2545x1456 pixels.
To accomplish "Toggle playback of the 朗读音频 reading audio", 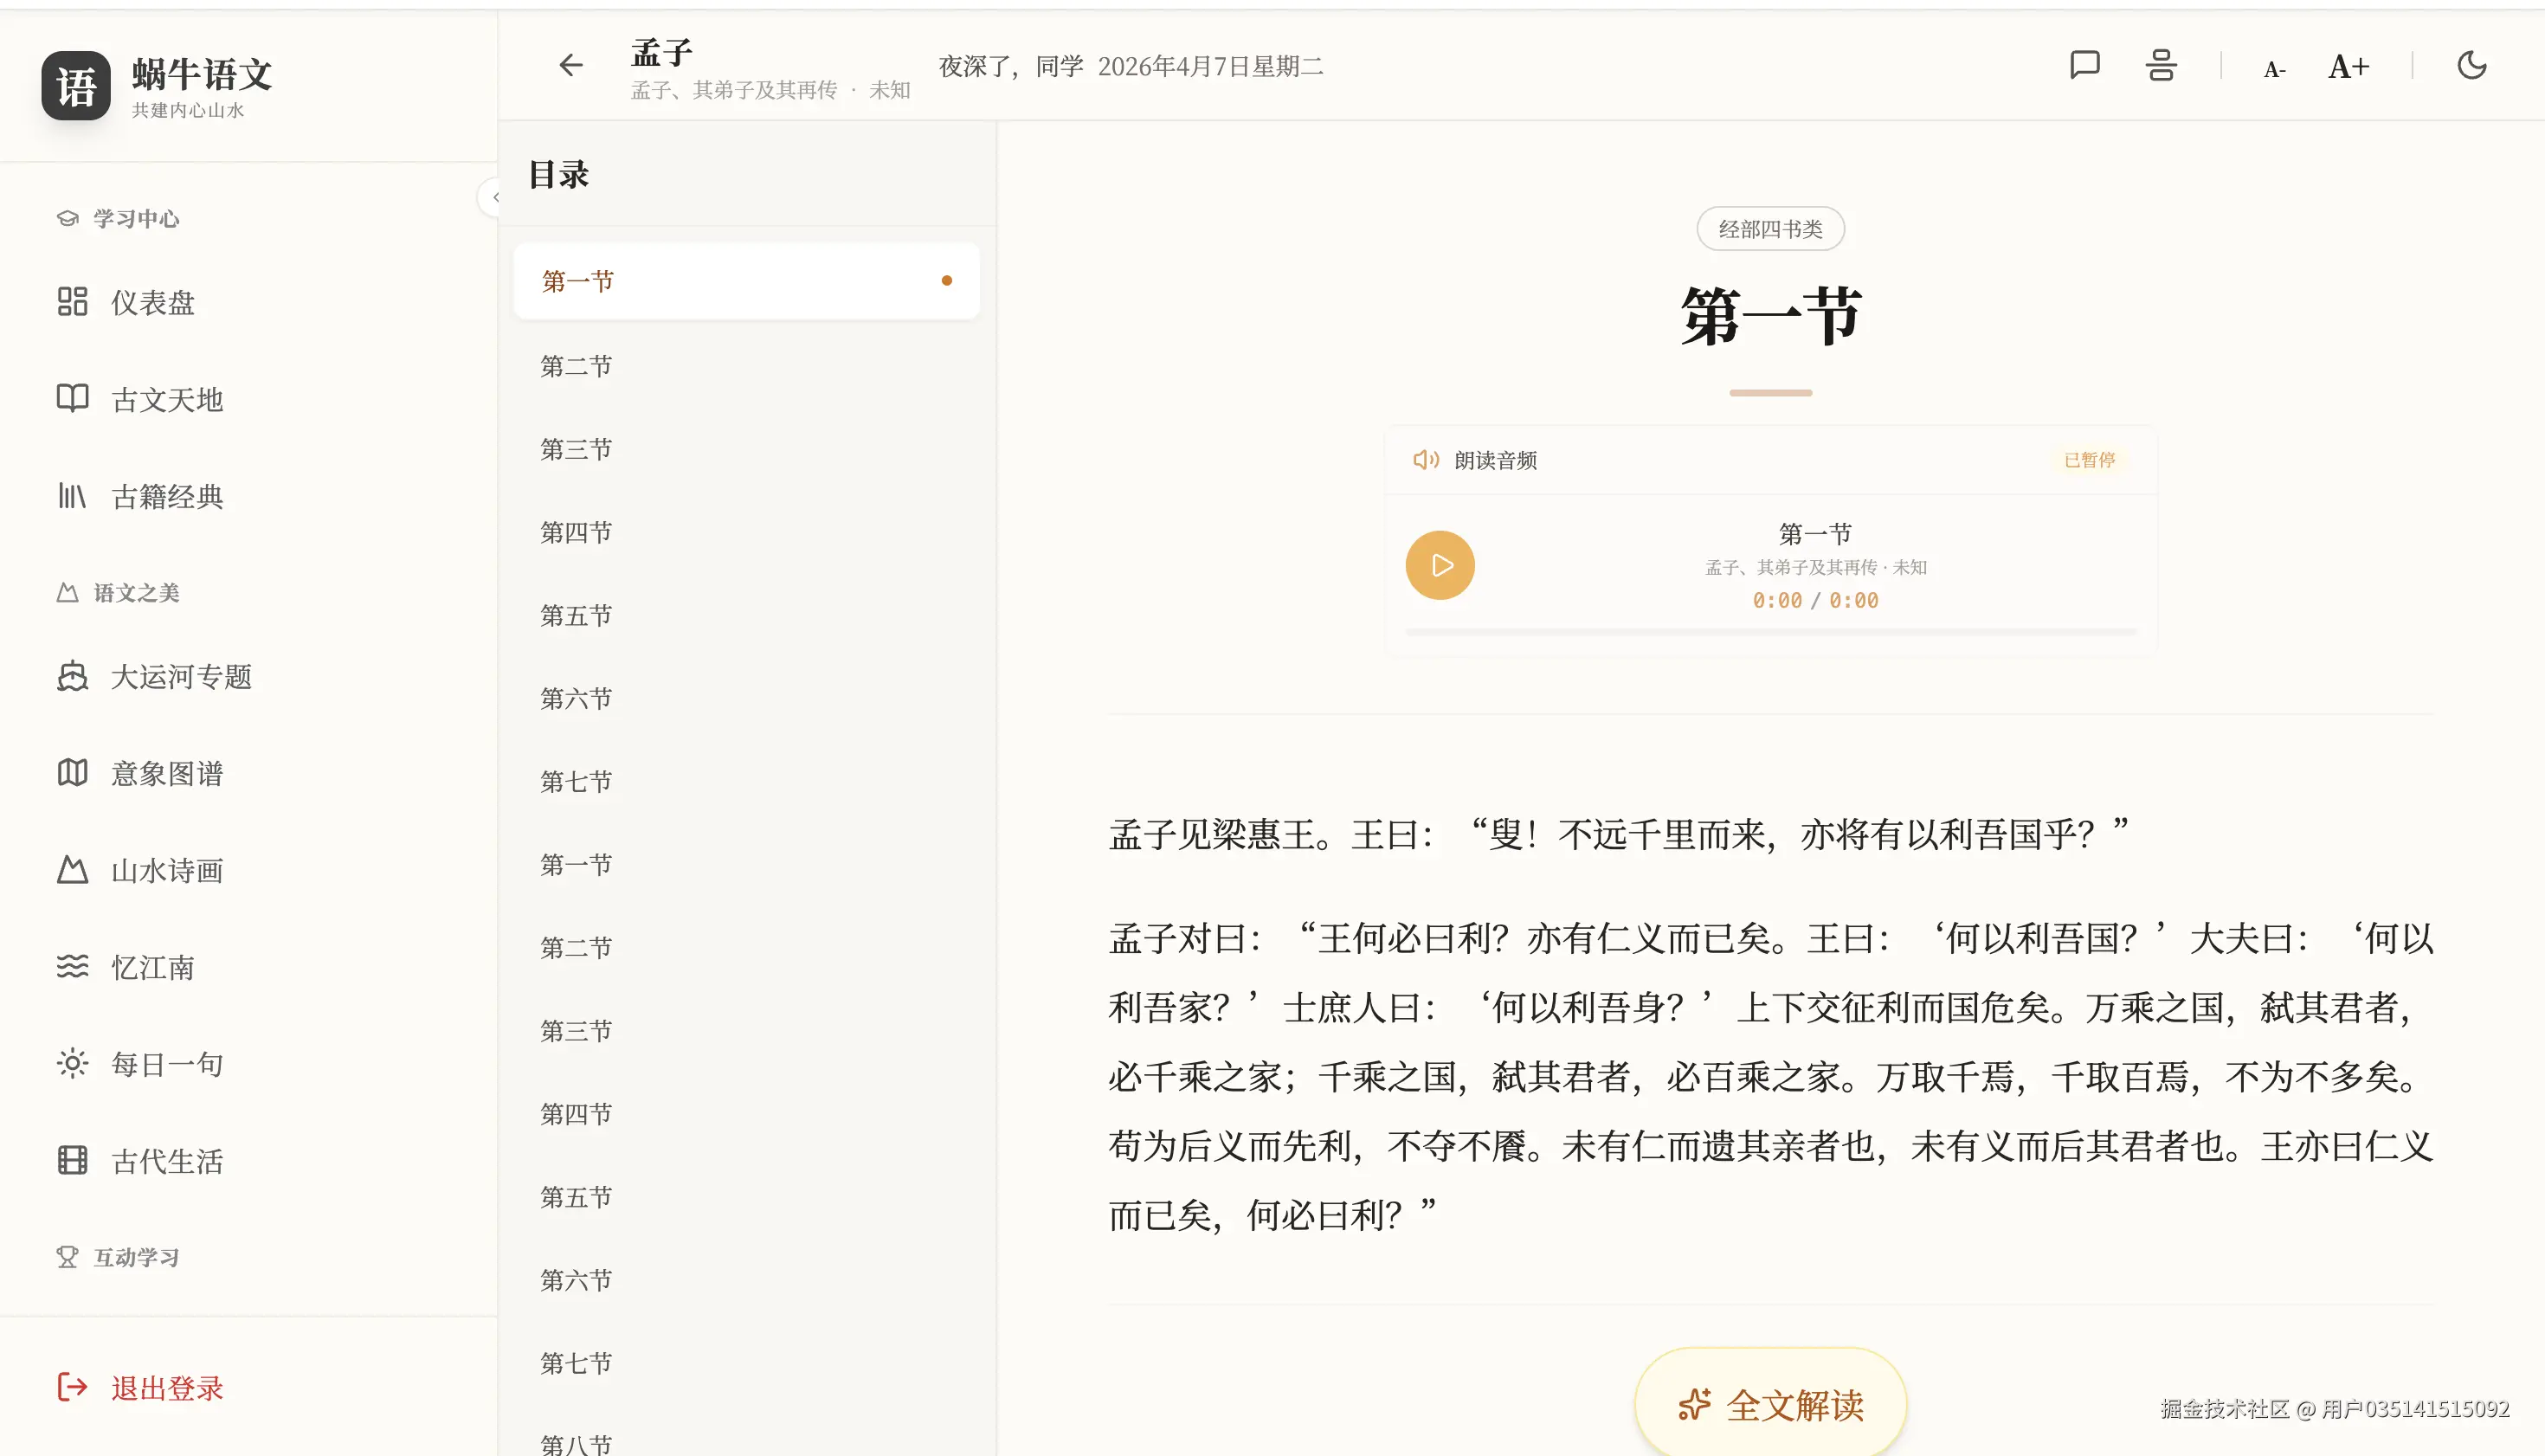I will pyautogui.click(x=1440, y=564).
